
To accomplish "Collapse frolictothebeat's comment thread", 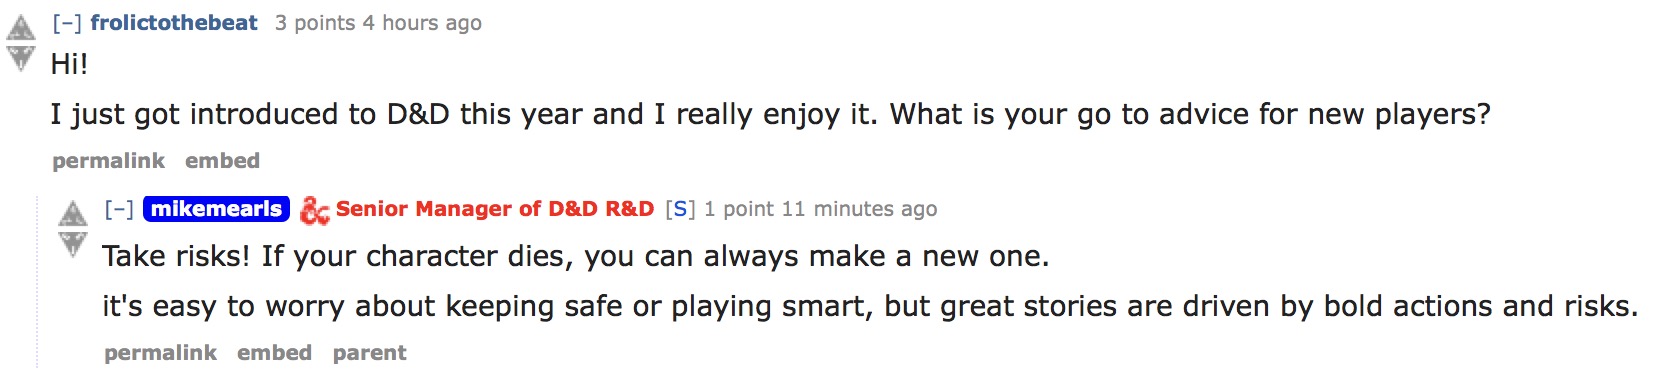I will pos(67,23).
